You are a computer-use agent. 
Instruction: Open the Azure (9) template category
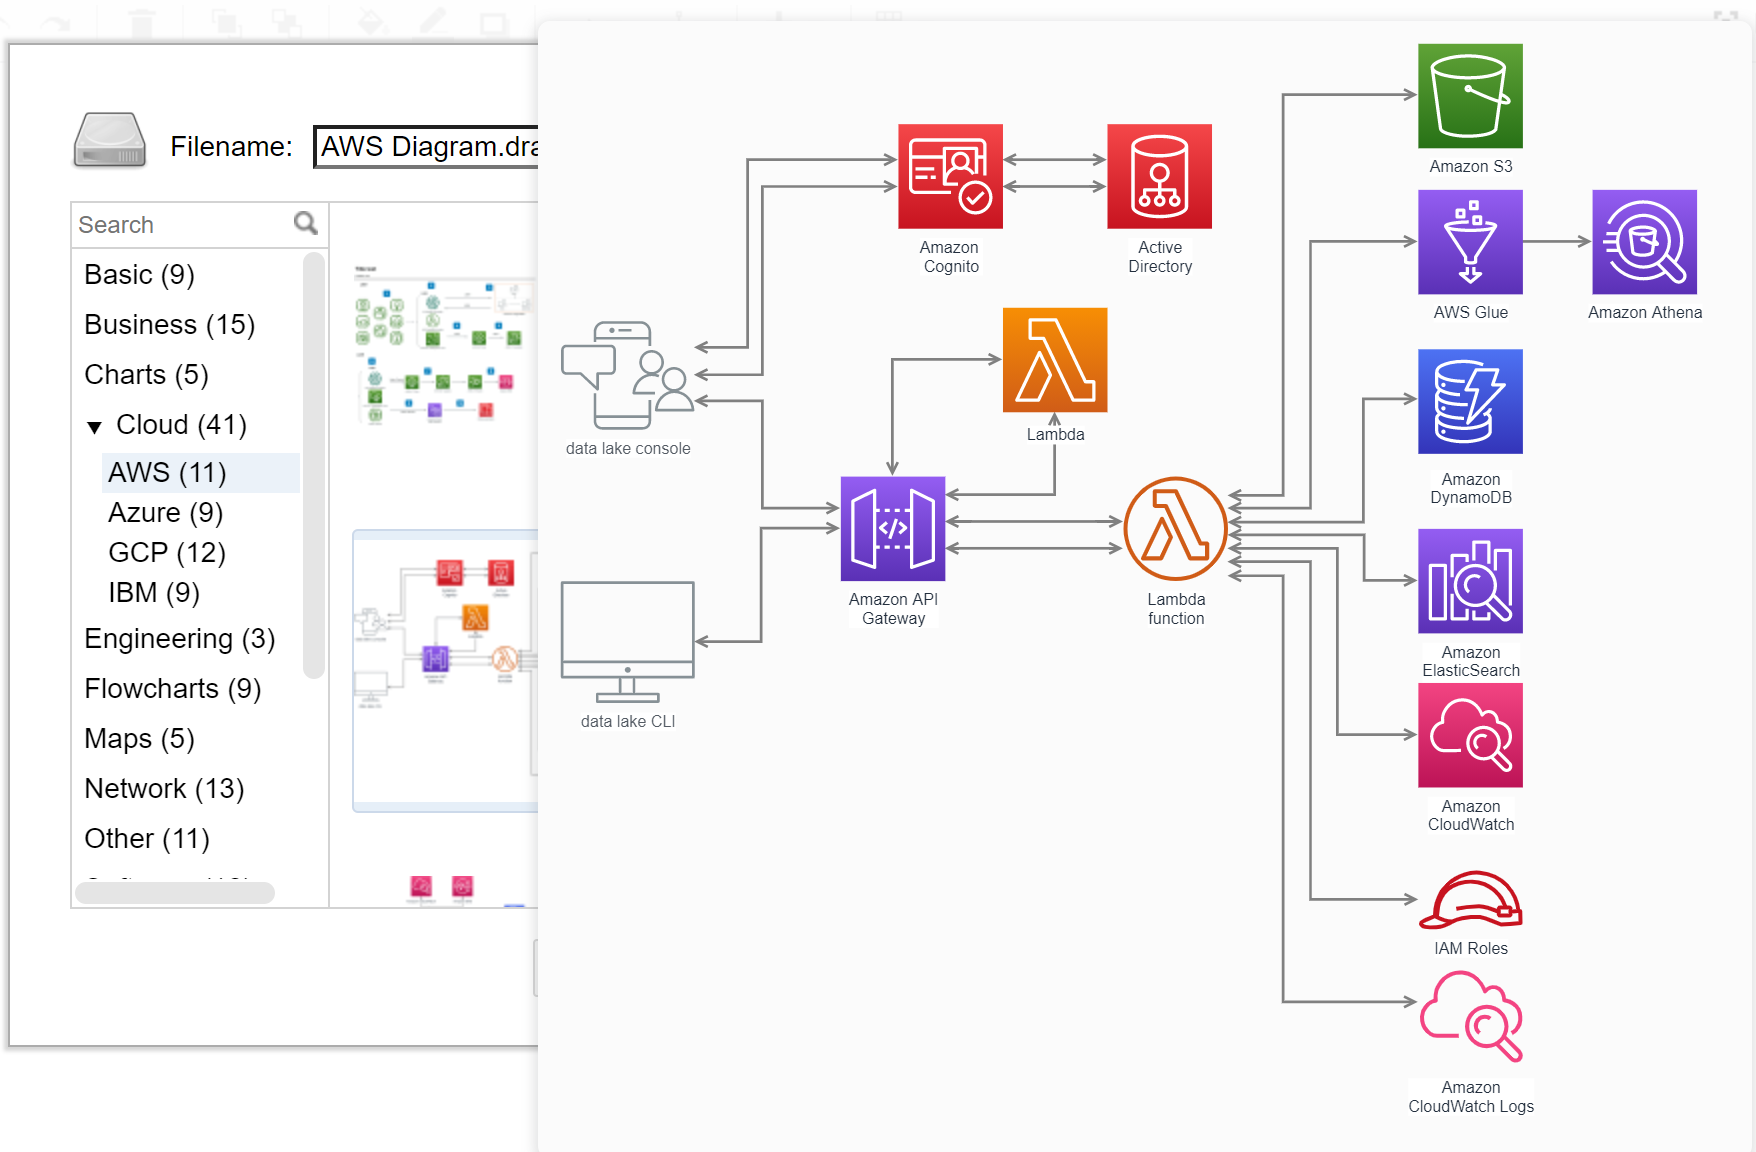[x=165, y=512]
